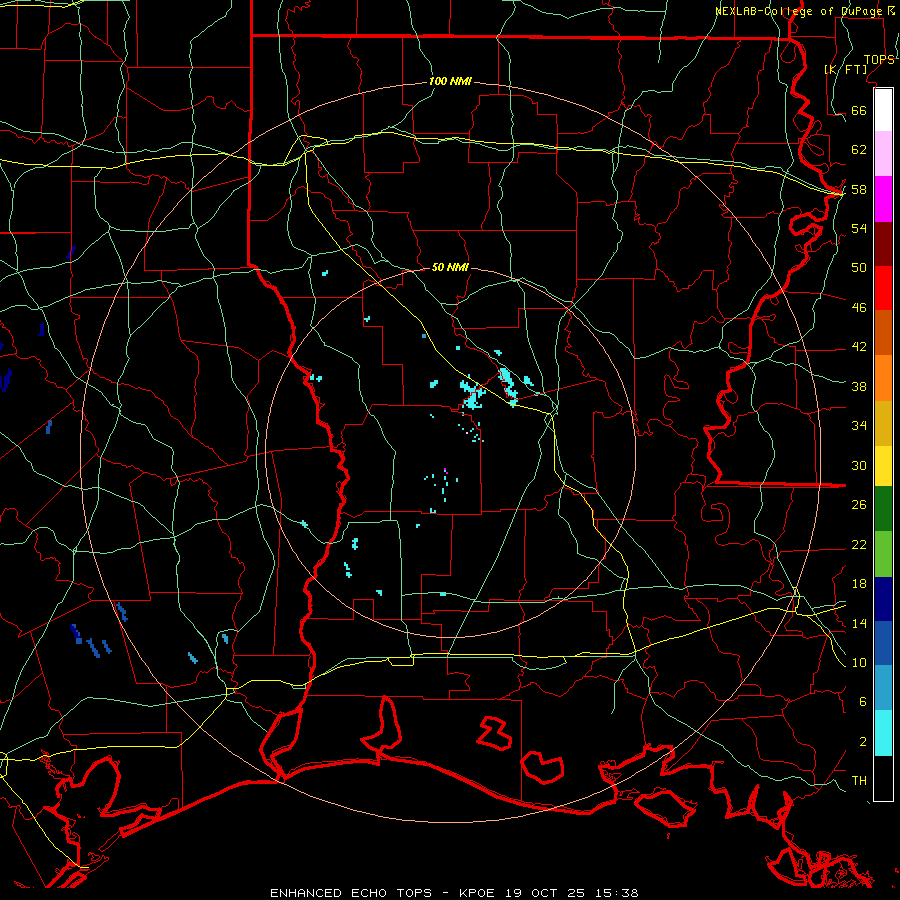900x900 pixels.
Task: Select the "14" scale value
Action: (x=859, y=623)
